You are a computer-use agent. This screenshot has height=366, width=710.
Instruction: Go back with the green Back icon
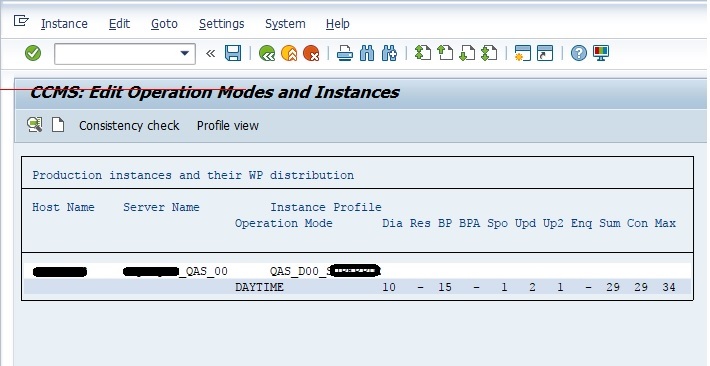pos(267,53)
